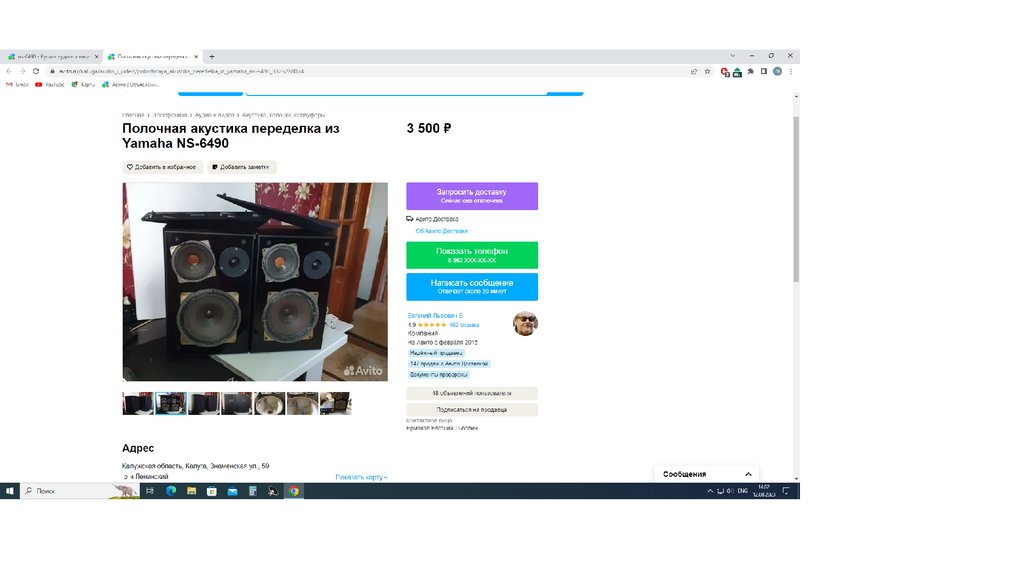Open the 162 отзыва reviews link
The image size is (1024, 576).
(x=464, y=325)
